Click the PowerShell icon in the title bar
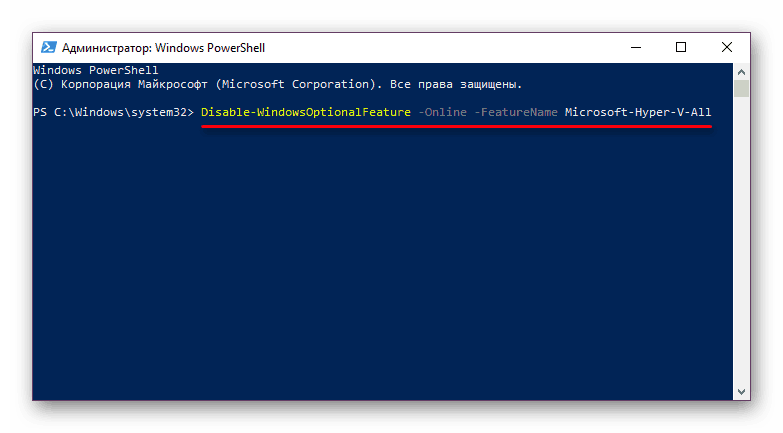This screenshot has height=433, width=783. coord(47,47)
